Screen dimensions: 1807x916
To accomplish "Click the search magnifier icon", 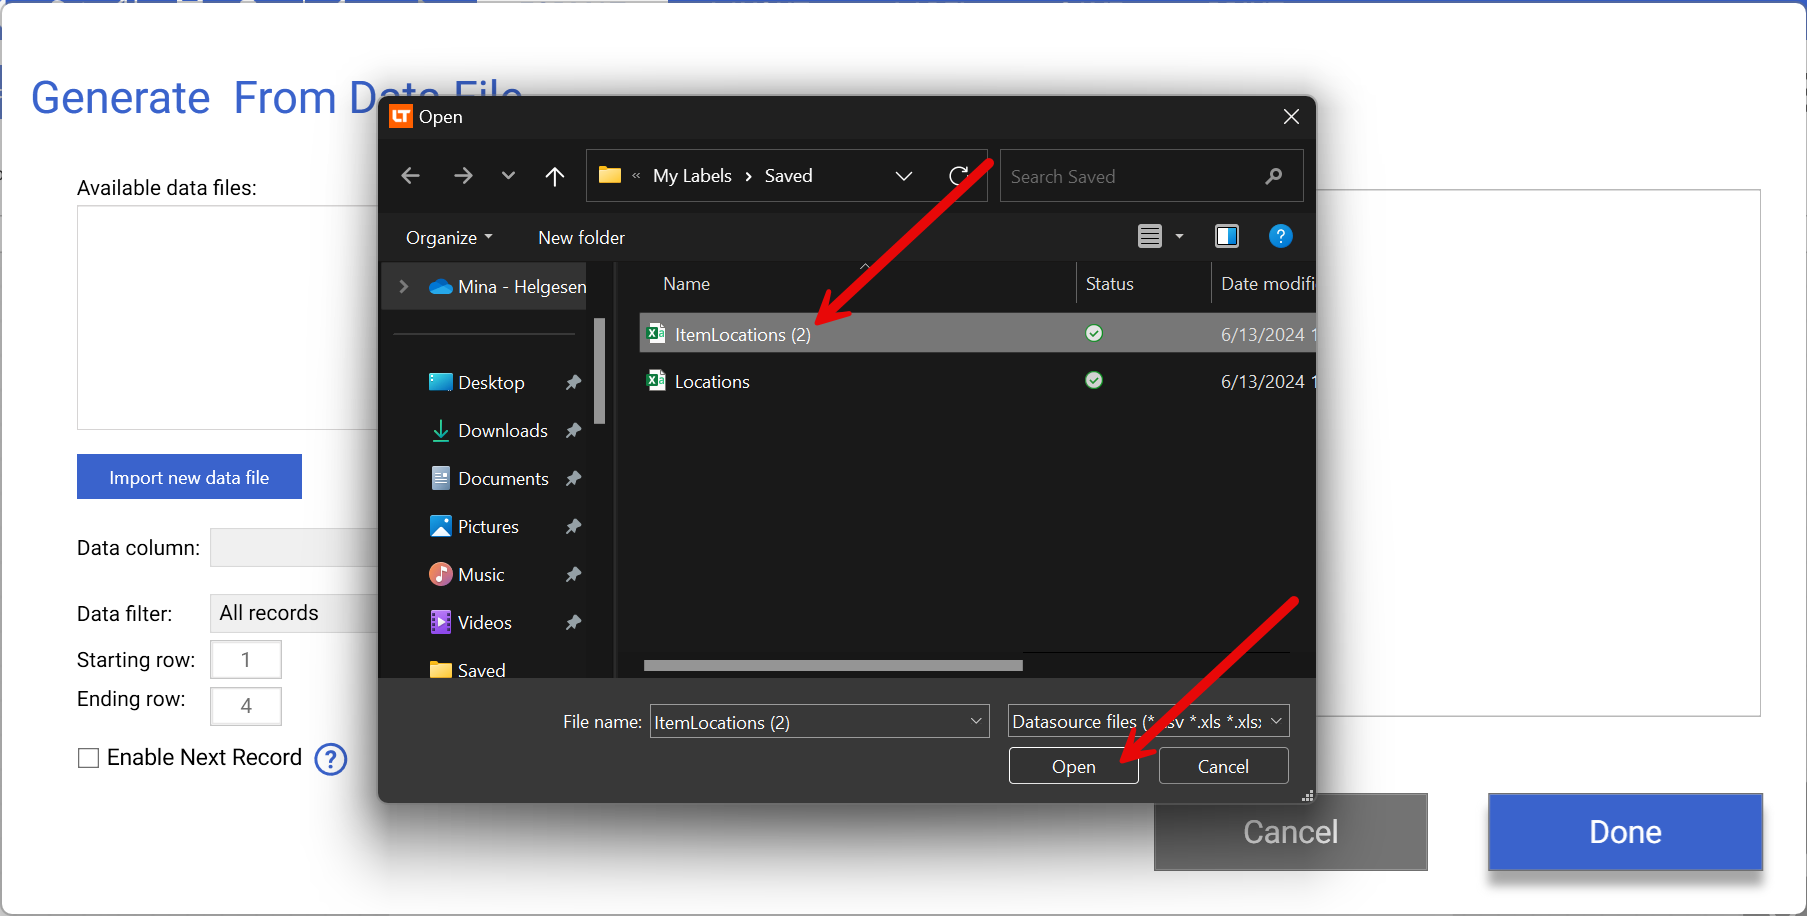I will [x=1273, y=176].
